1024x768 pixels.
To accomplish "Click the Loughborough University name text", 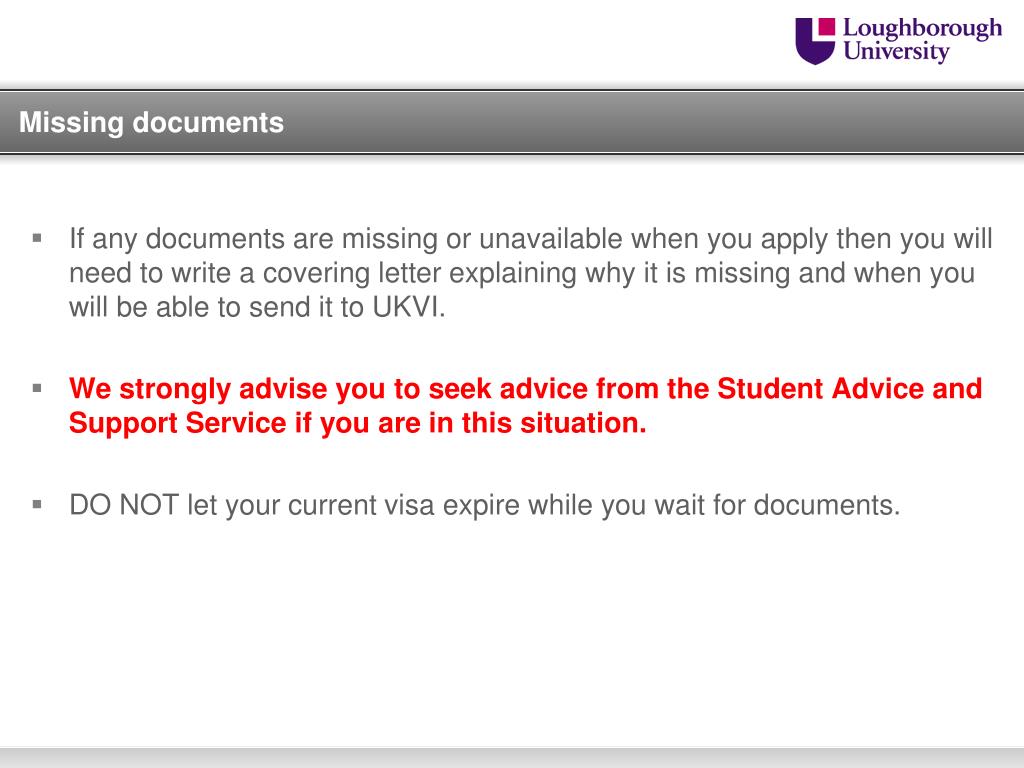I will [921, 39].
